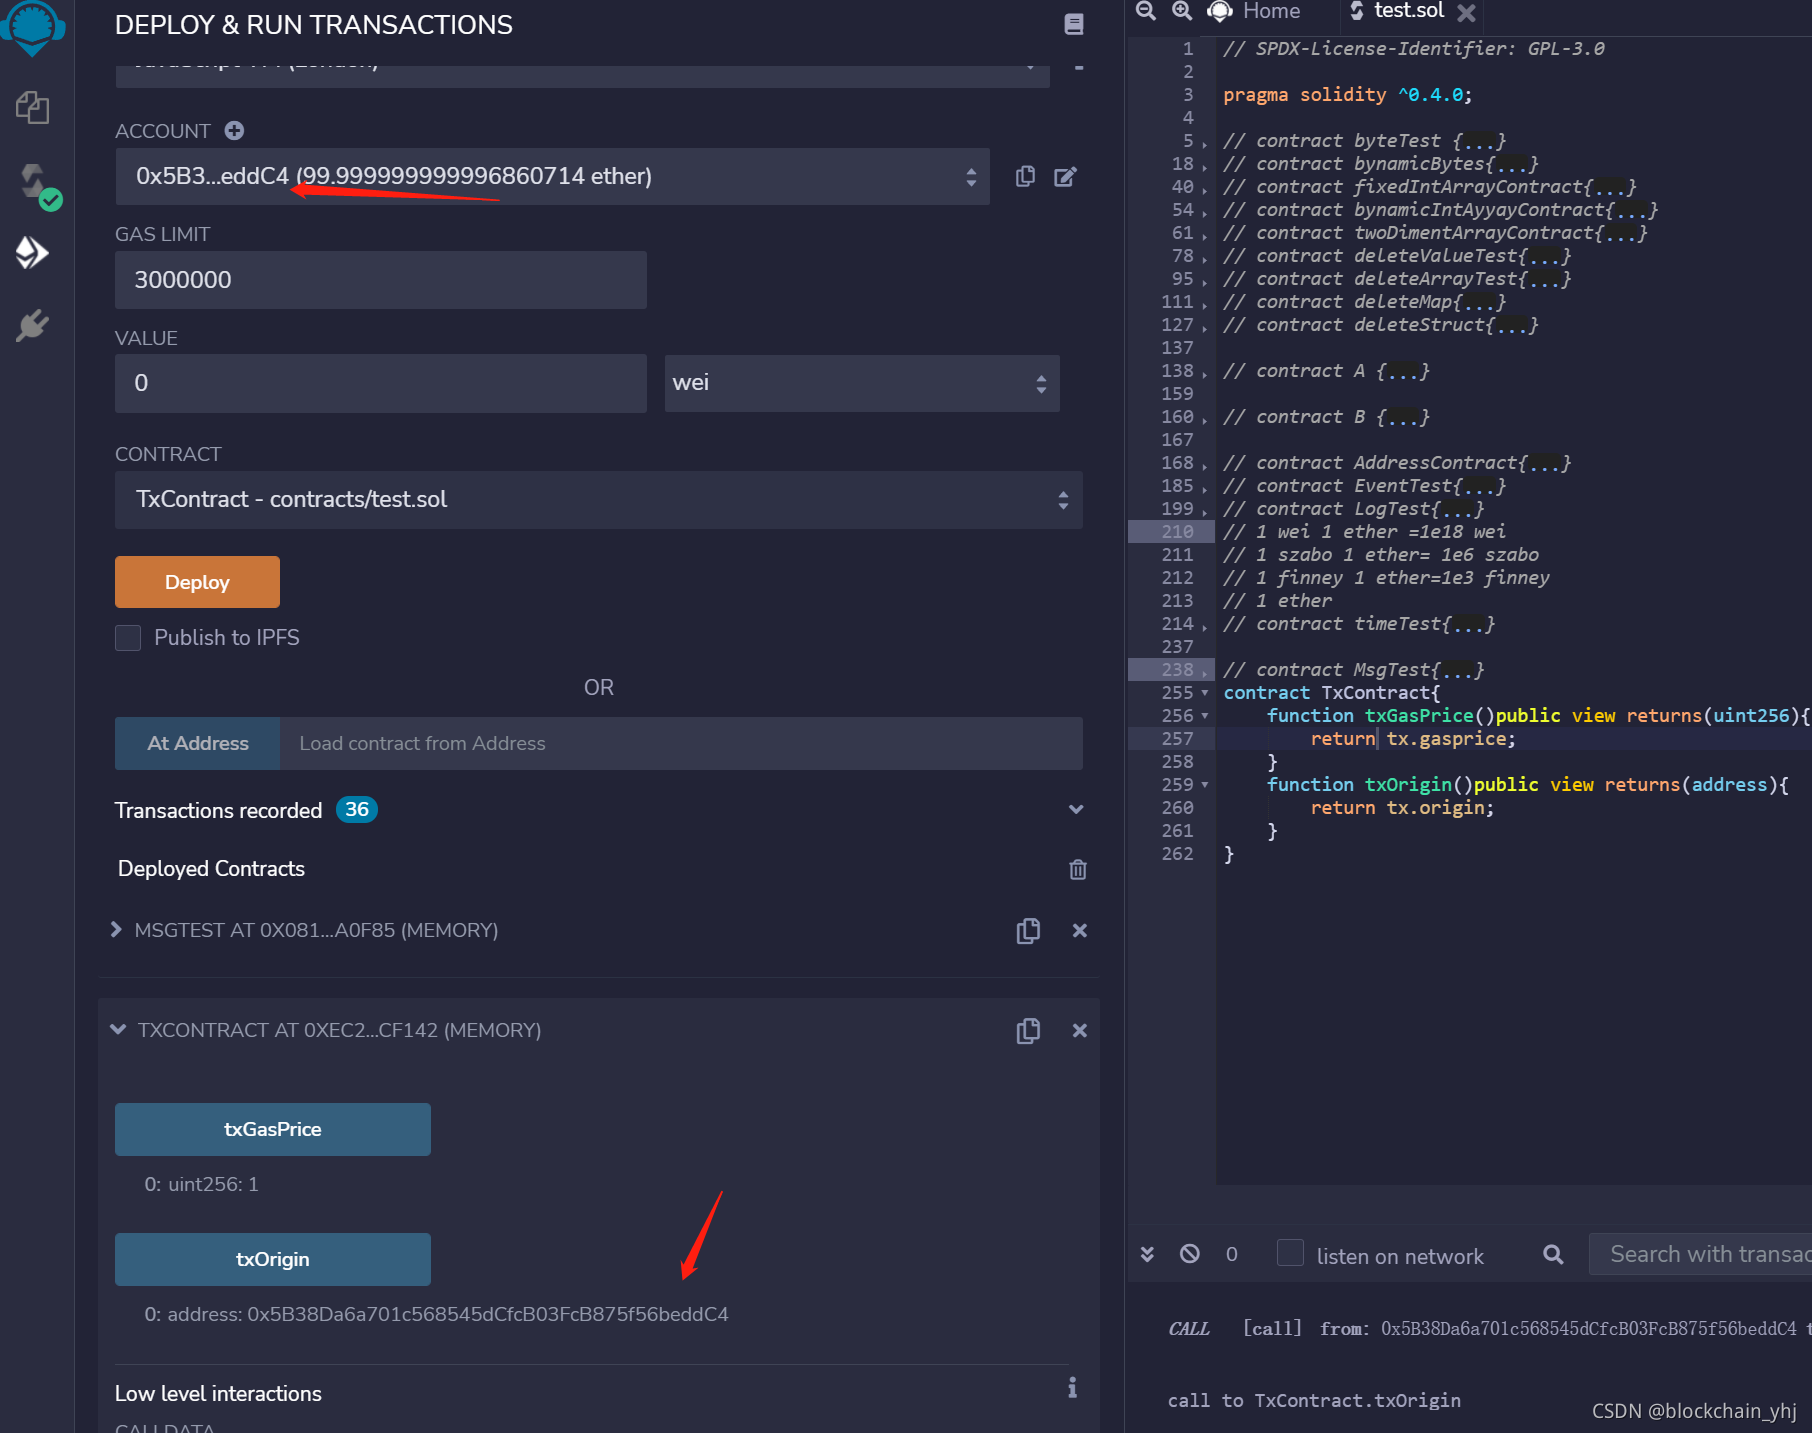Enable the Publish to IPFS checkbox
Screen dimensions: 1812x1433
coord(128,638)
